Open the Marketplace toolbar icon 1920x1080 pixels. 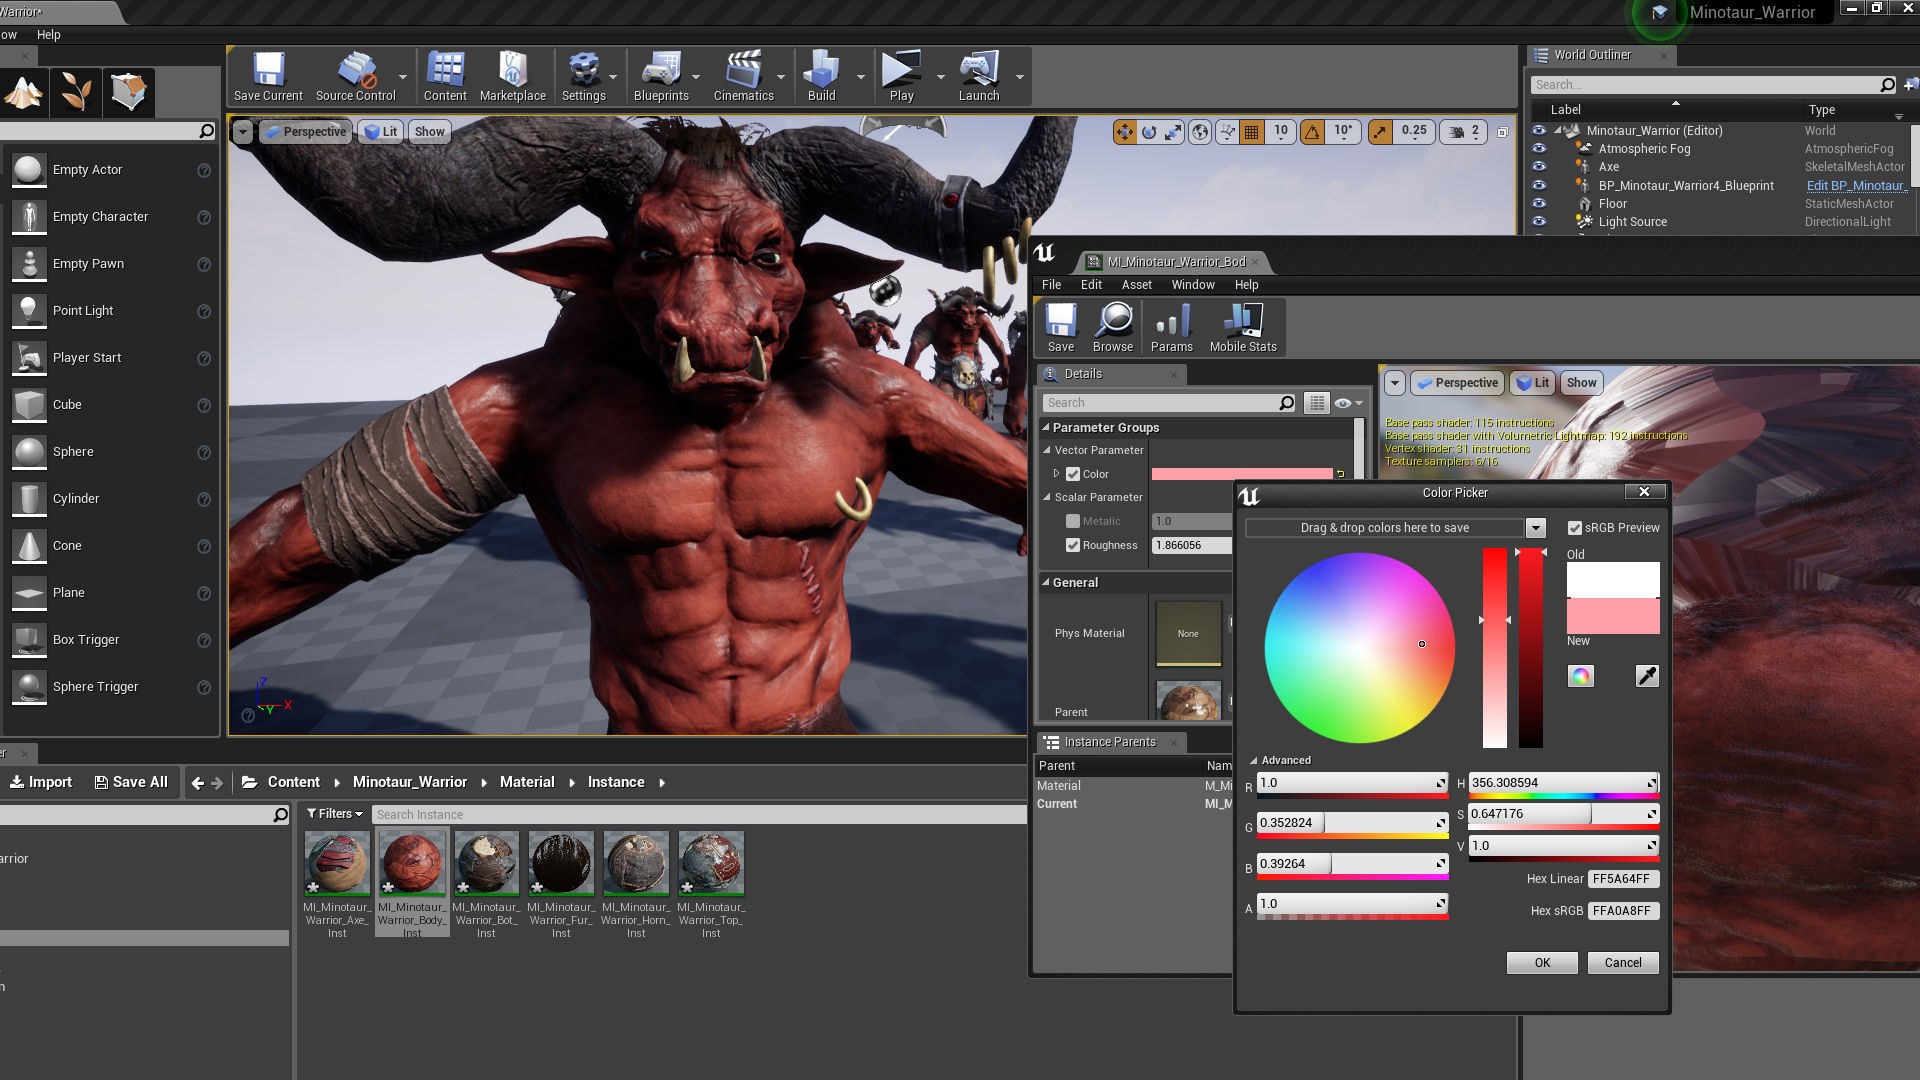[x=513, y=77]
